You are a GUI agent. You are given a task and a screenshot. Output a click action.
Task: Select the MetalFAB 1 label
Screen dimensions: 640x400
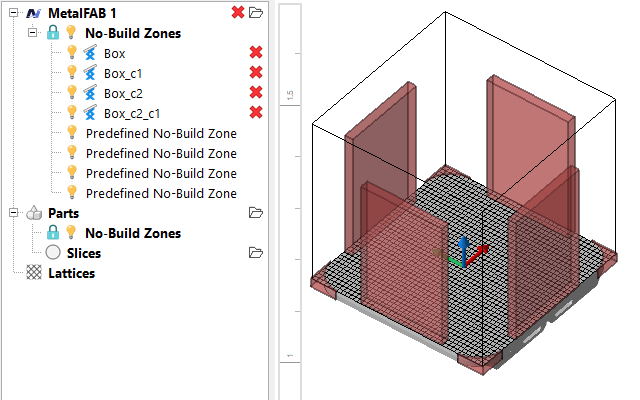(82, 13)
